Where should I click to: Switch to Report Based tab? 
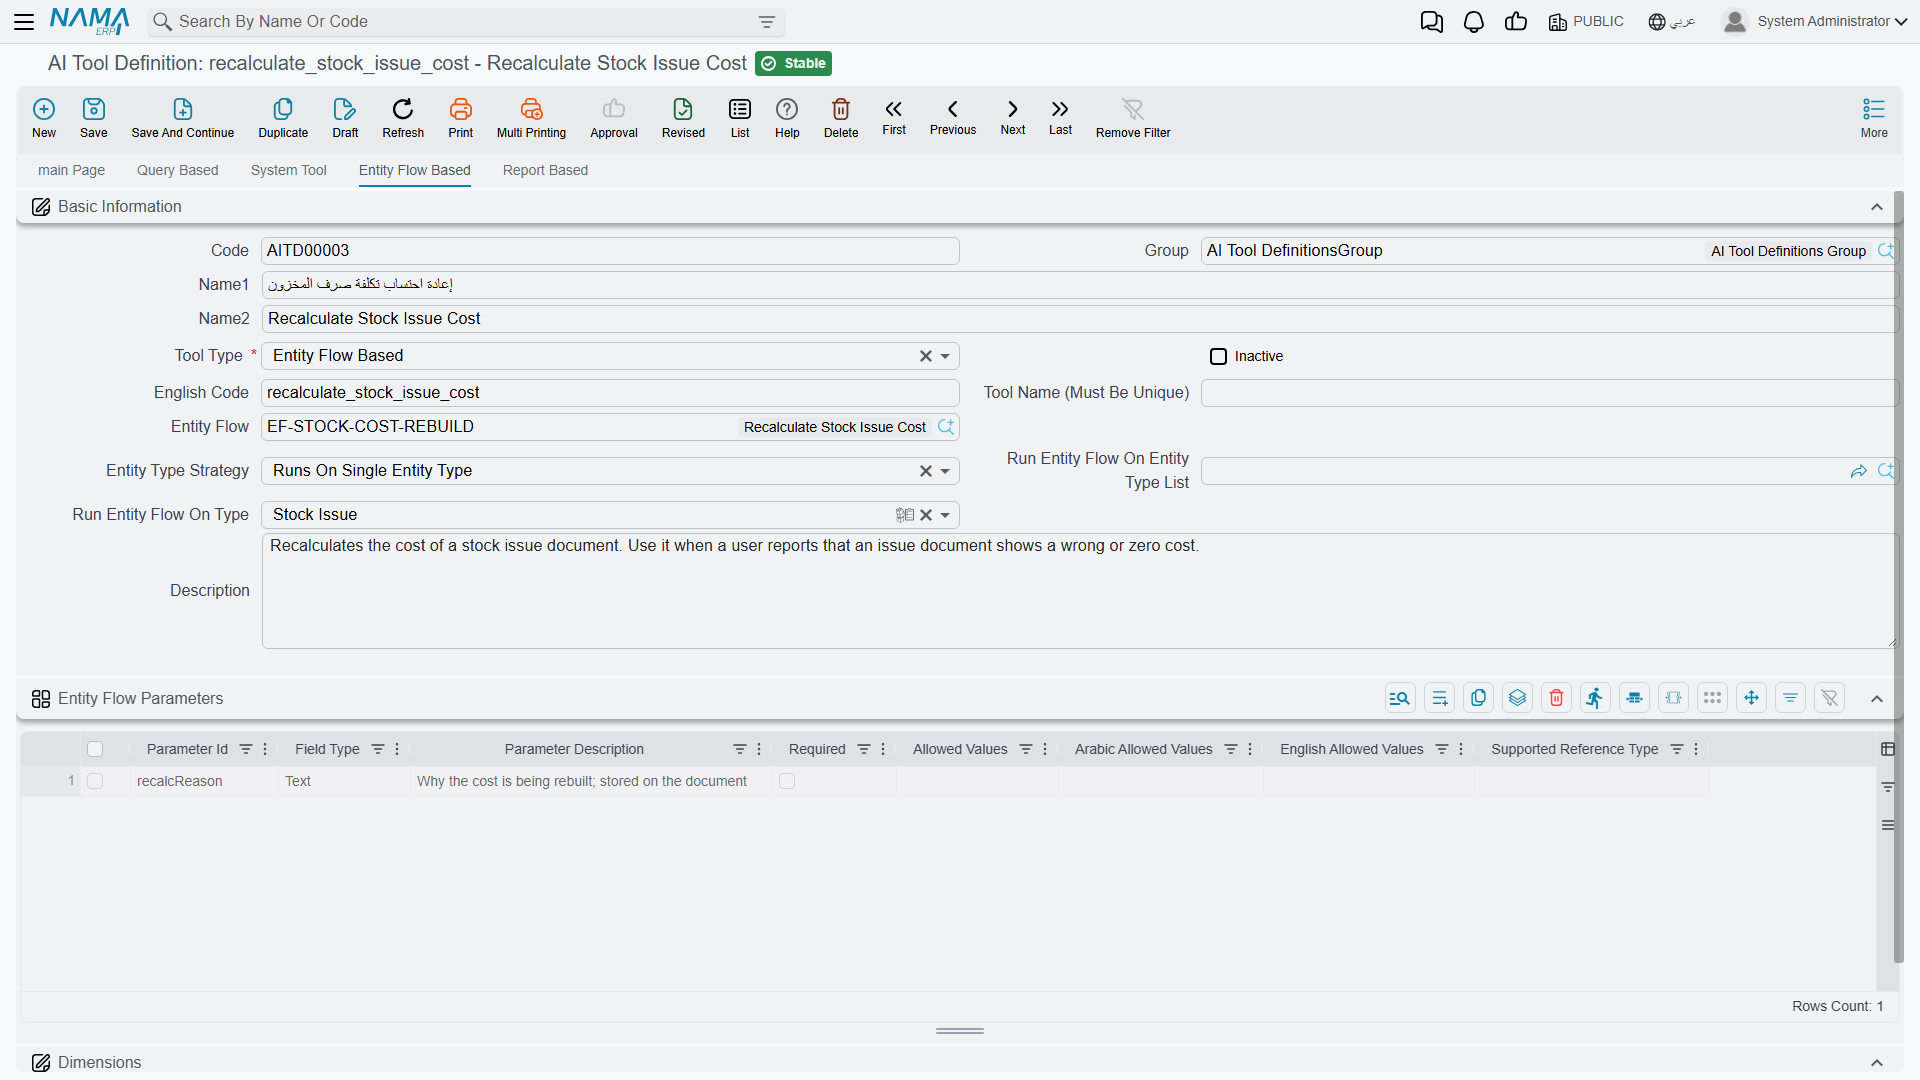[545, 170]
